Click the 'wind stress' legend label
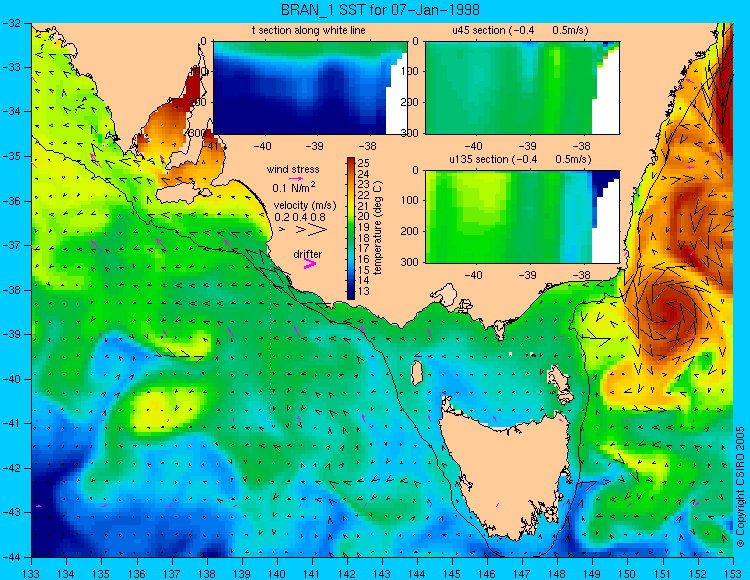The width and height of the screenshot is (750, 580). point(293,169)
